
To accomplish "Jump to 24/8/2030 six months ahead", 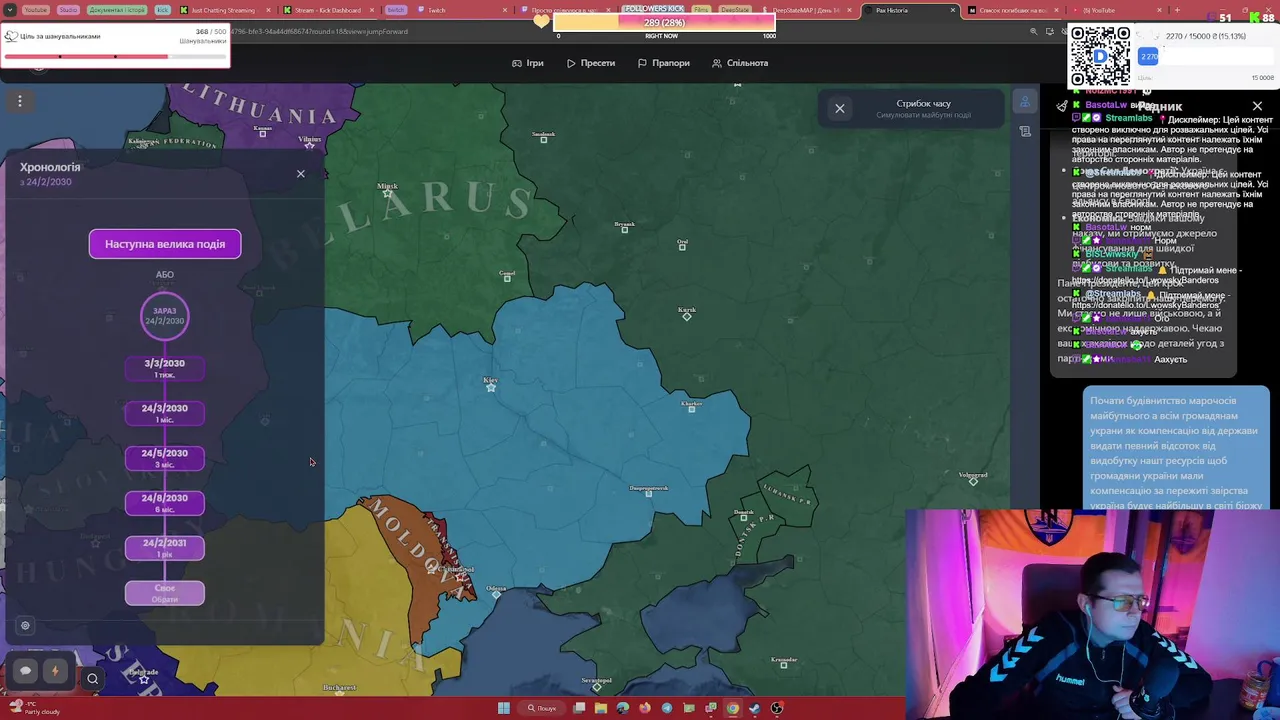I will pos(165,503).
